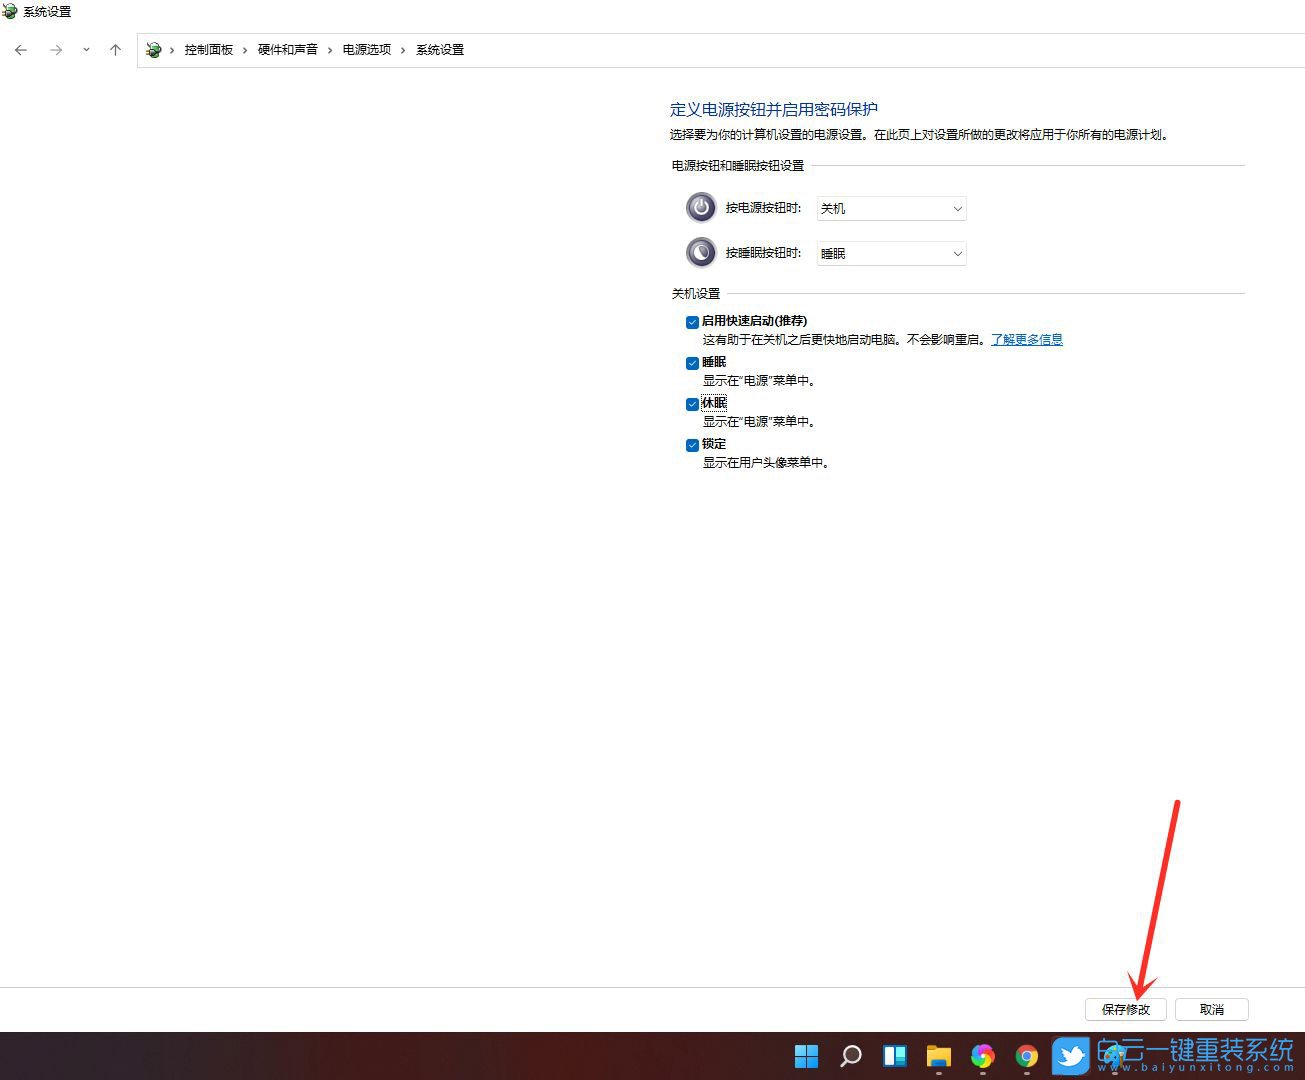Screen dimensions: 1305x1080
Task: Open File Explorer from the taskbar
Action: coord(938,1056)
